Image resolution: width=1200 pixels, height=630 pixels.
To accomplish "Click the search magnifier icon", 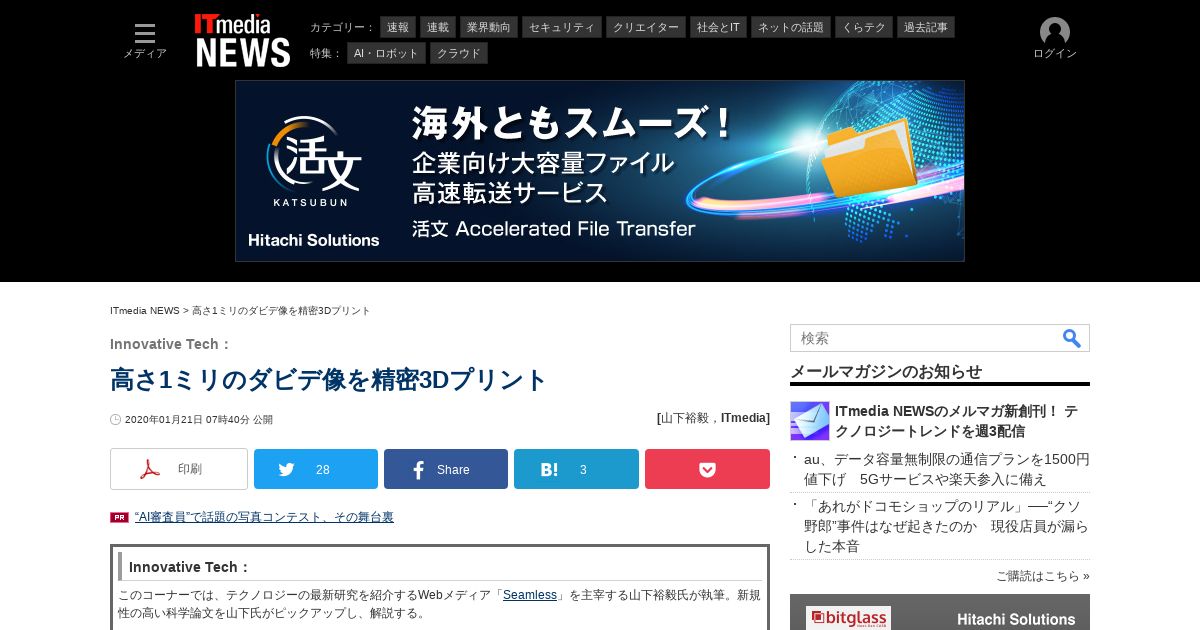I will 1072,338.
